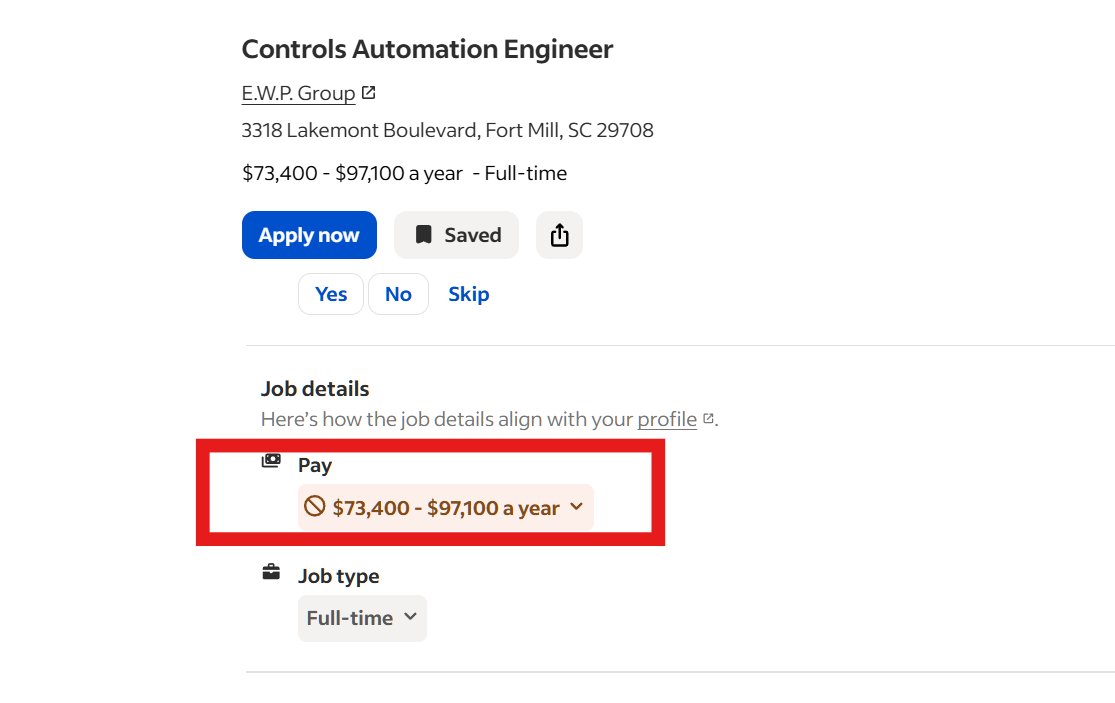Toggle the Saved bookmark button

point(457,235)
